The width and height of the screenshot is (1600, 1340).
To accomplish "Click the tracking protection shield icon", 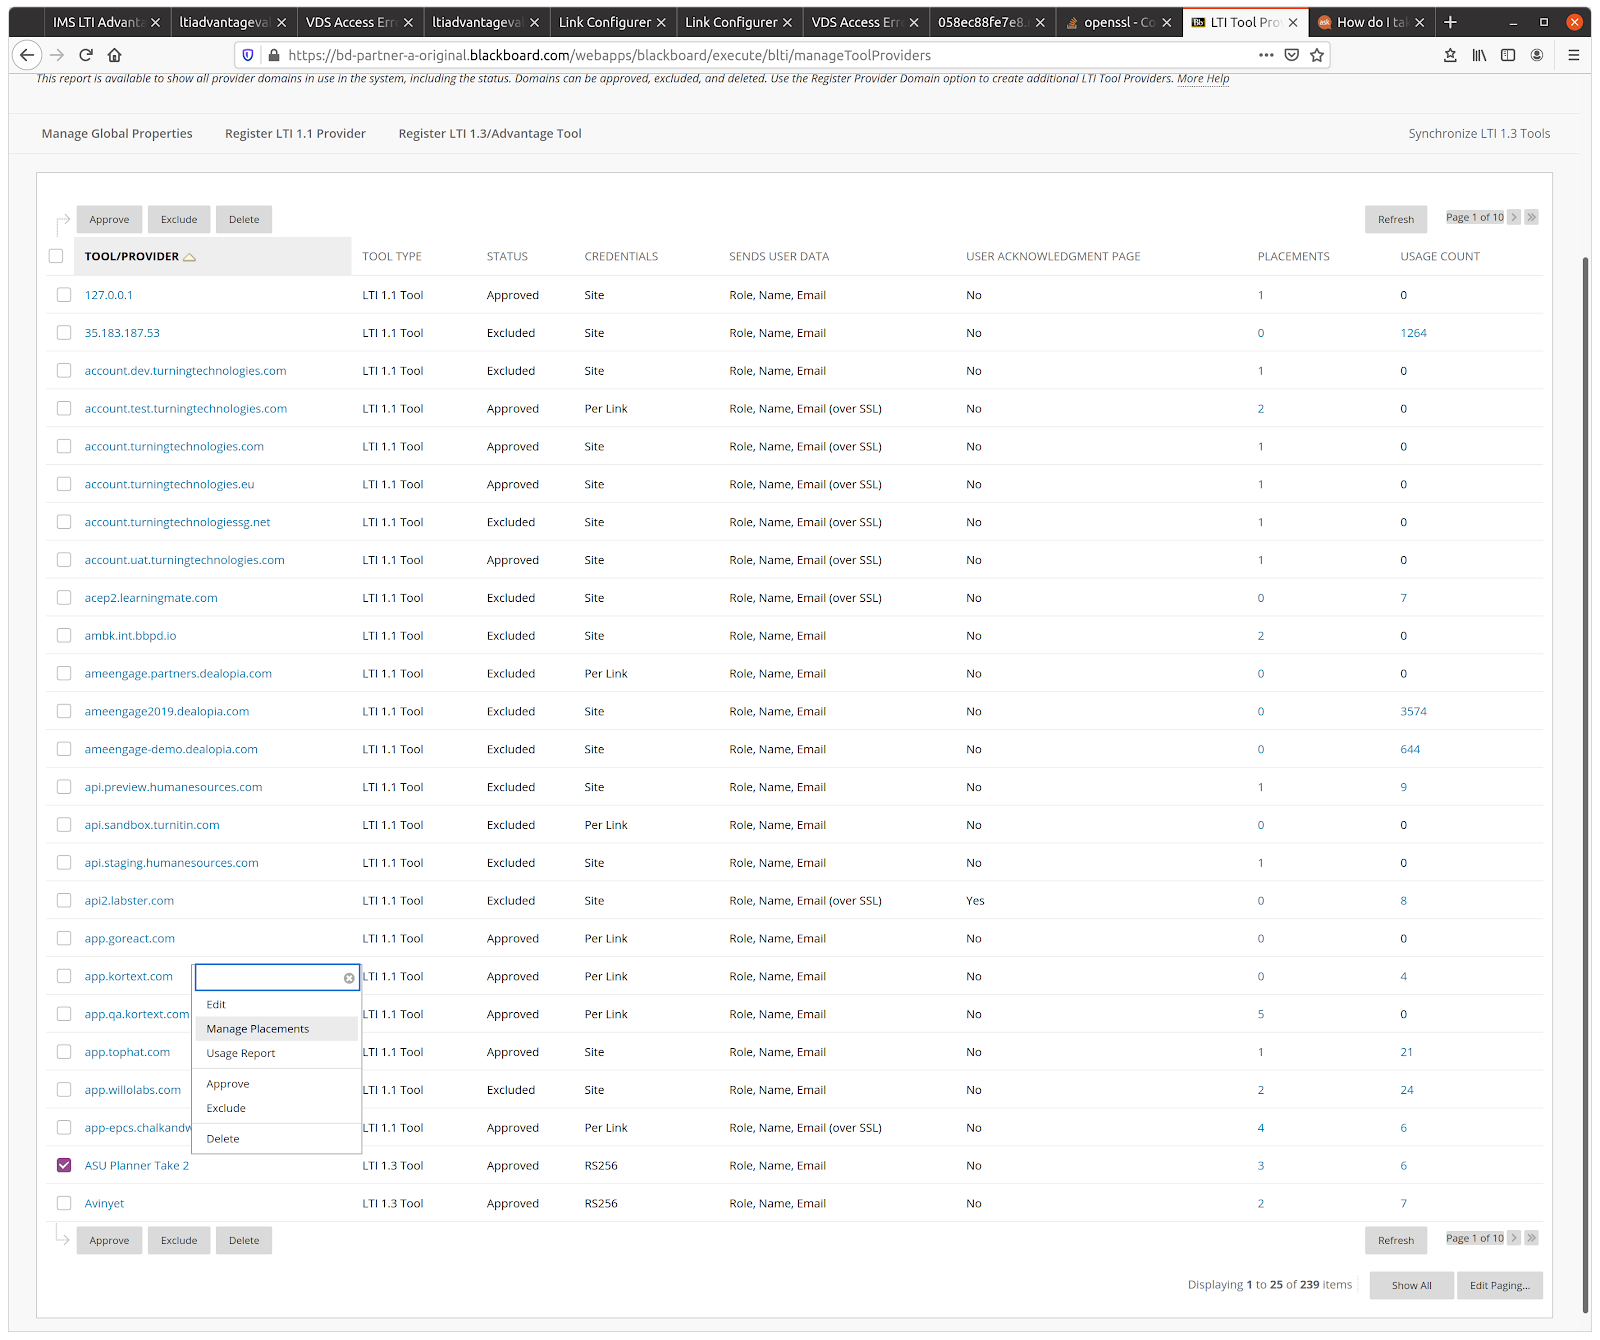I will pos(249,55).
